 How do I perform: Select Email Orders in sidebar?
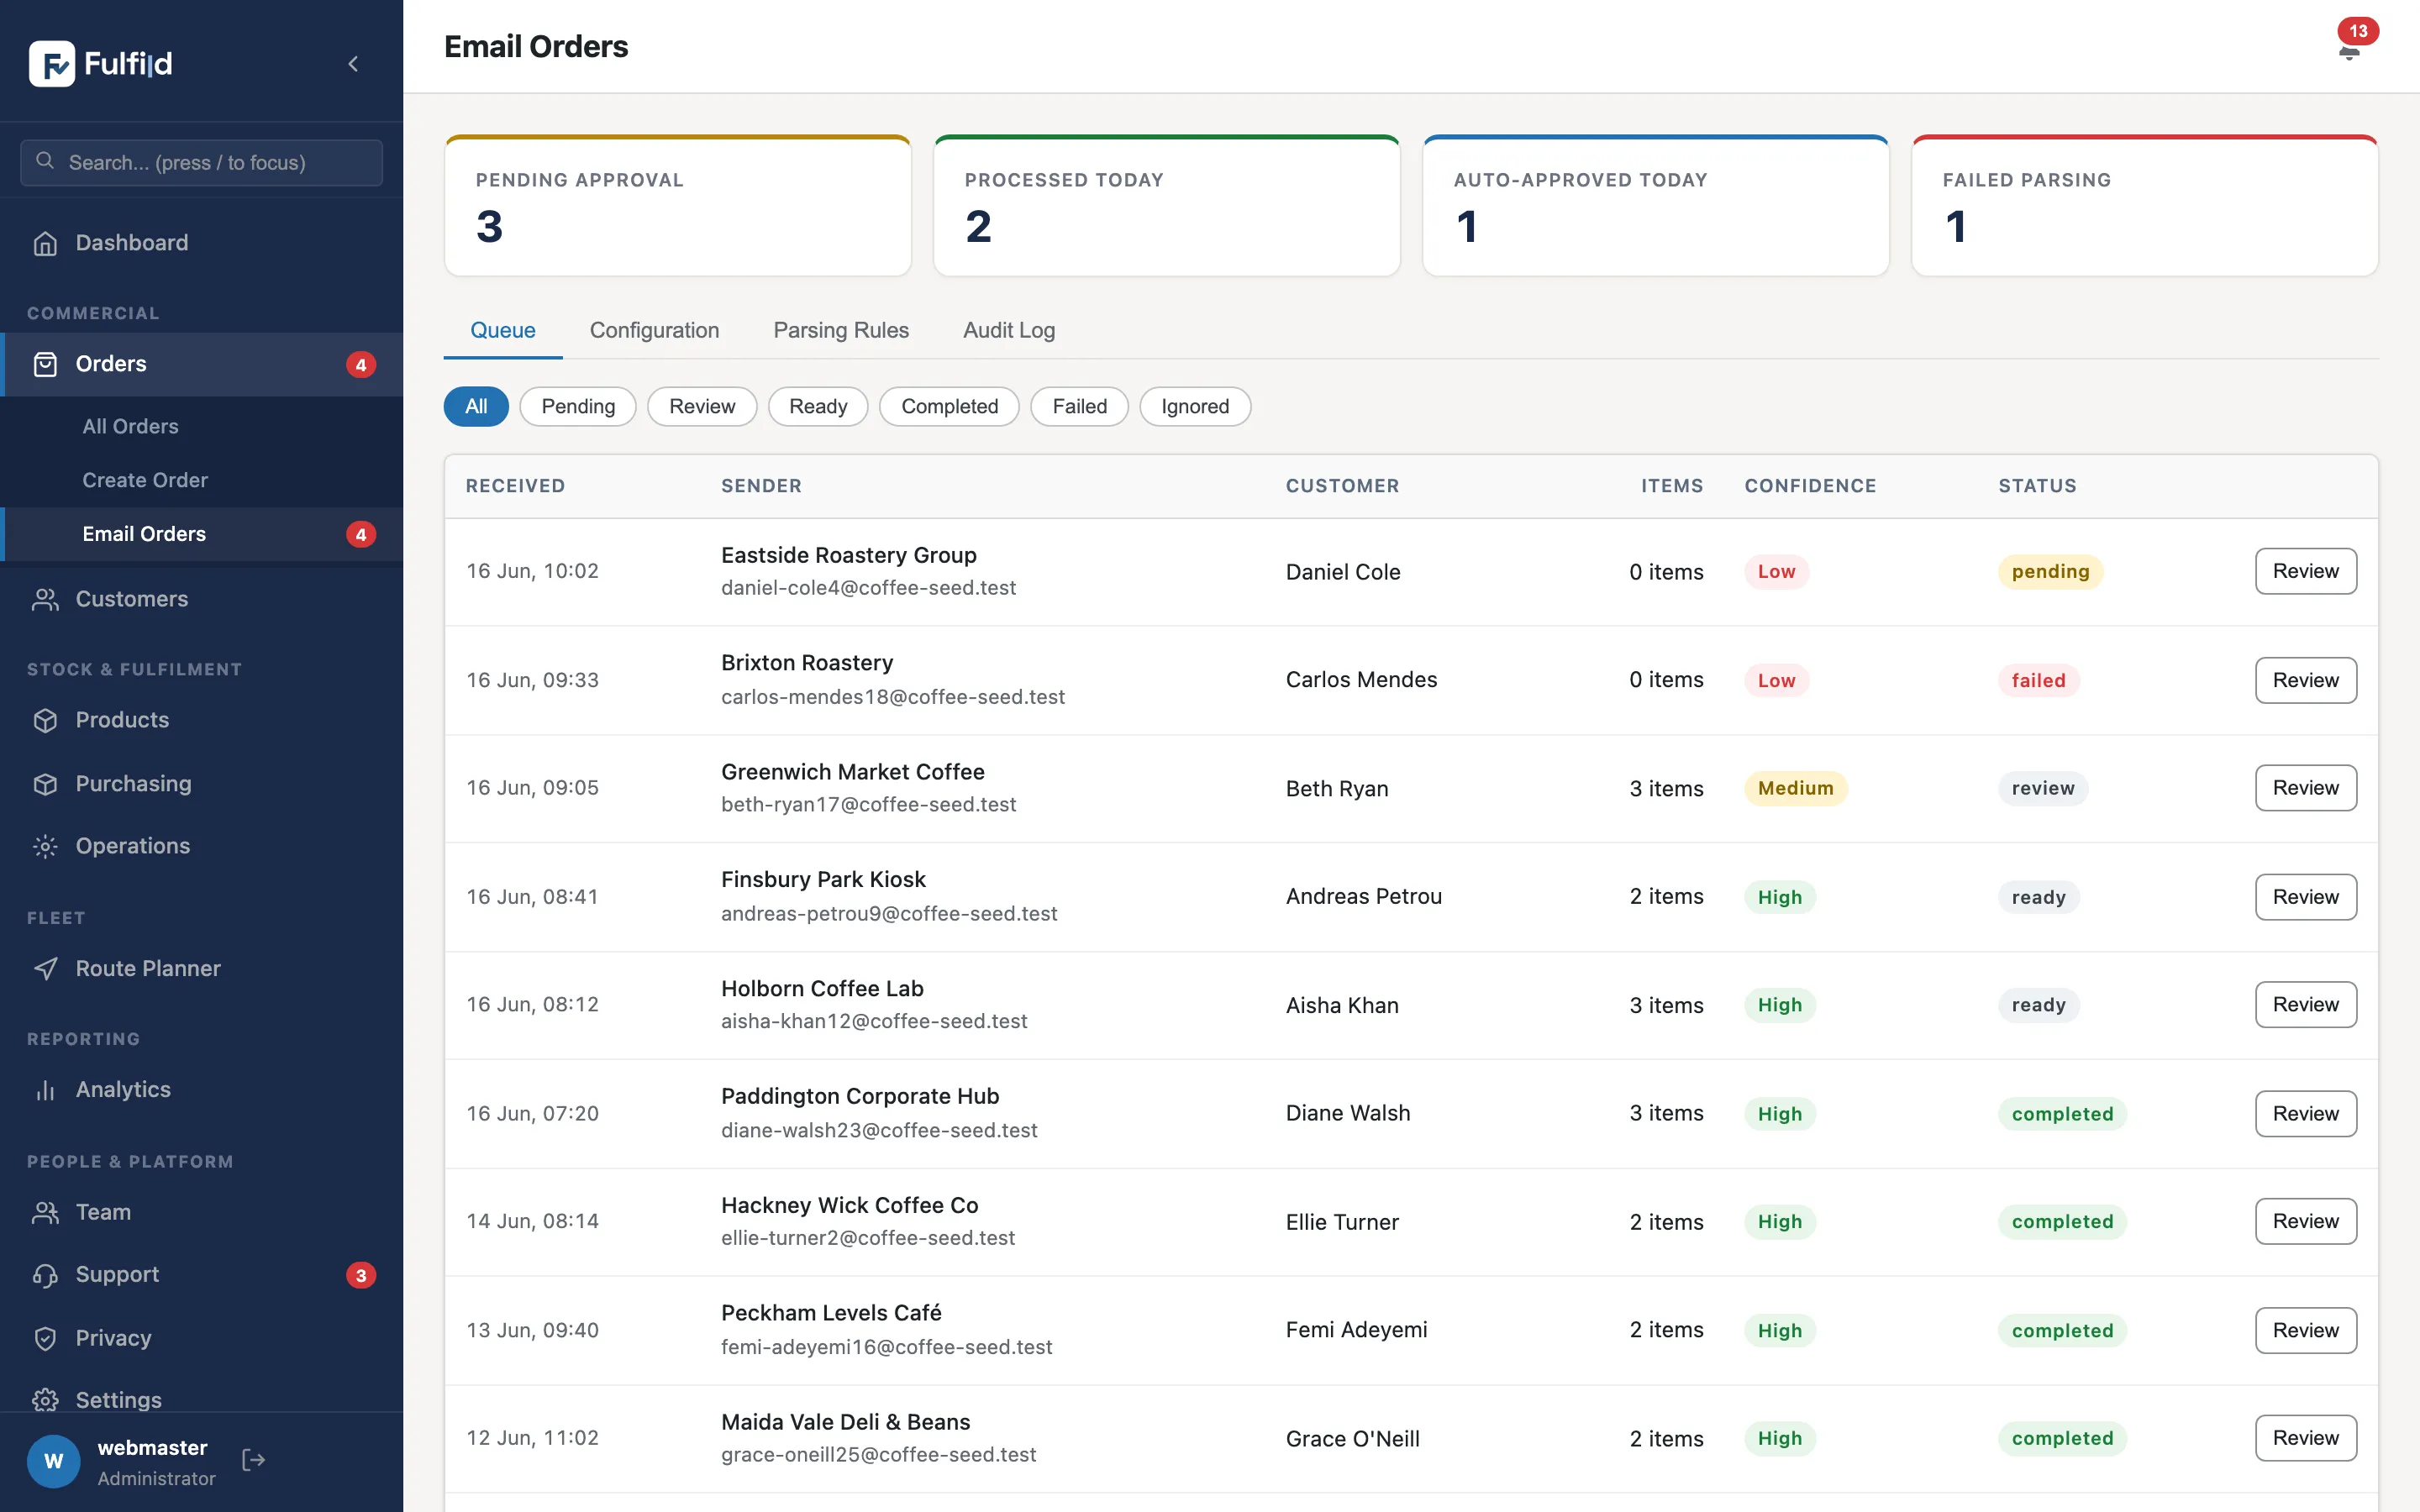[201, 534]
